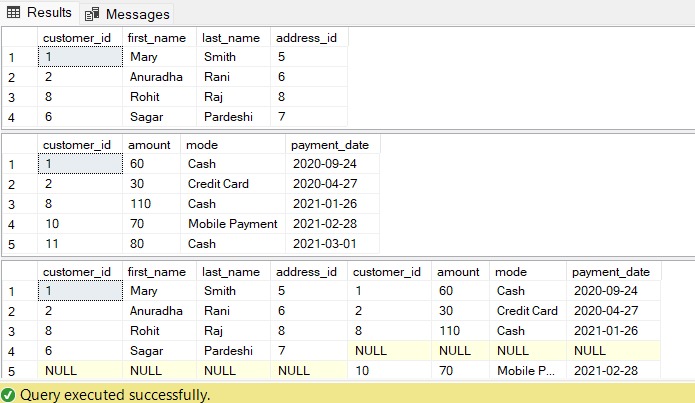Open the Messages tab
Image resolution: width=695 pixels, height=403 pixels.
[127, 14]
